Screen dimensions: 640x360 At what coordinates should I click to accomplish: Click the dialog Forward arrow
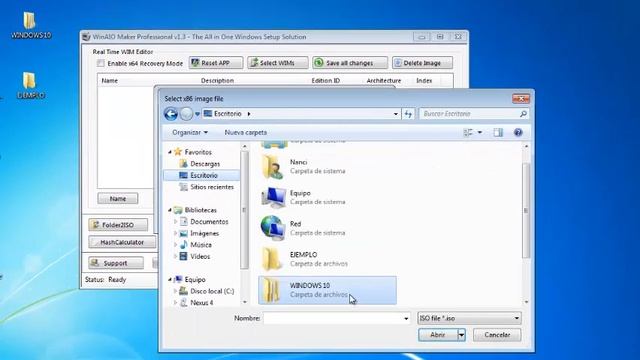[186, 114]
